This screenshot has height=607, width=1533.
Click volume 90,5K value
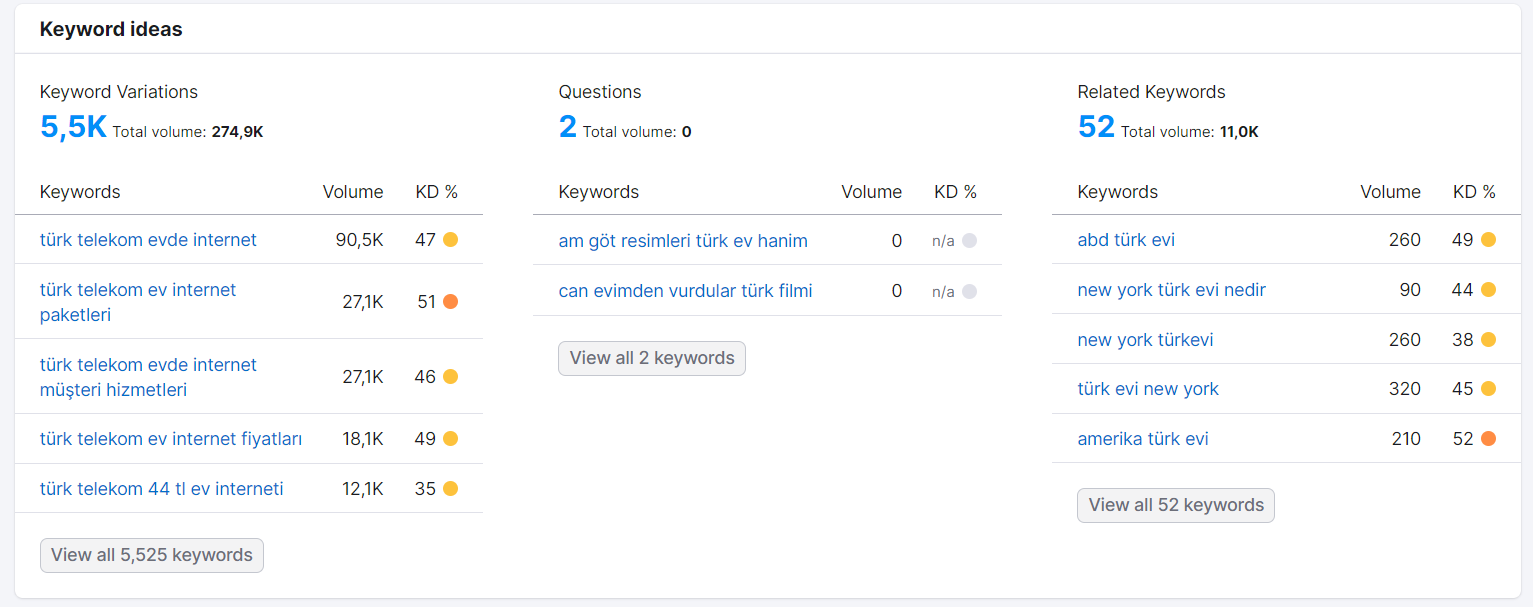(x=359, y=240)
